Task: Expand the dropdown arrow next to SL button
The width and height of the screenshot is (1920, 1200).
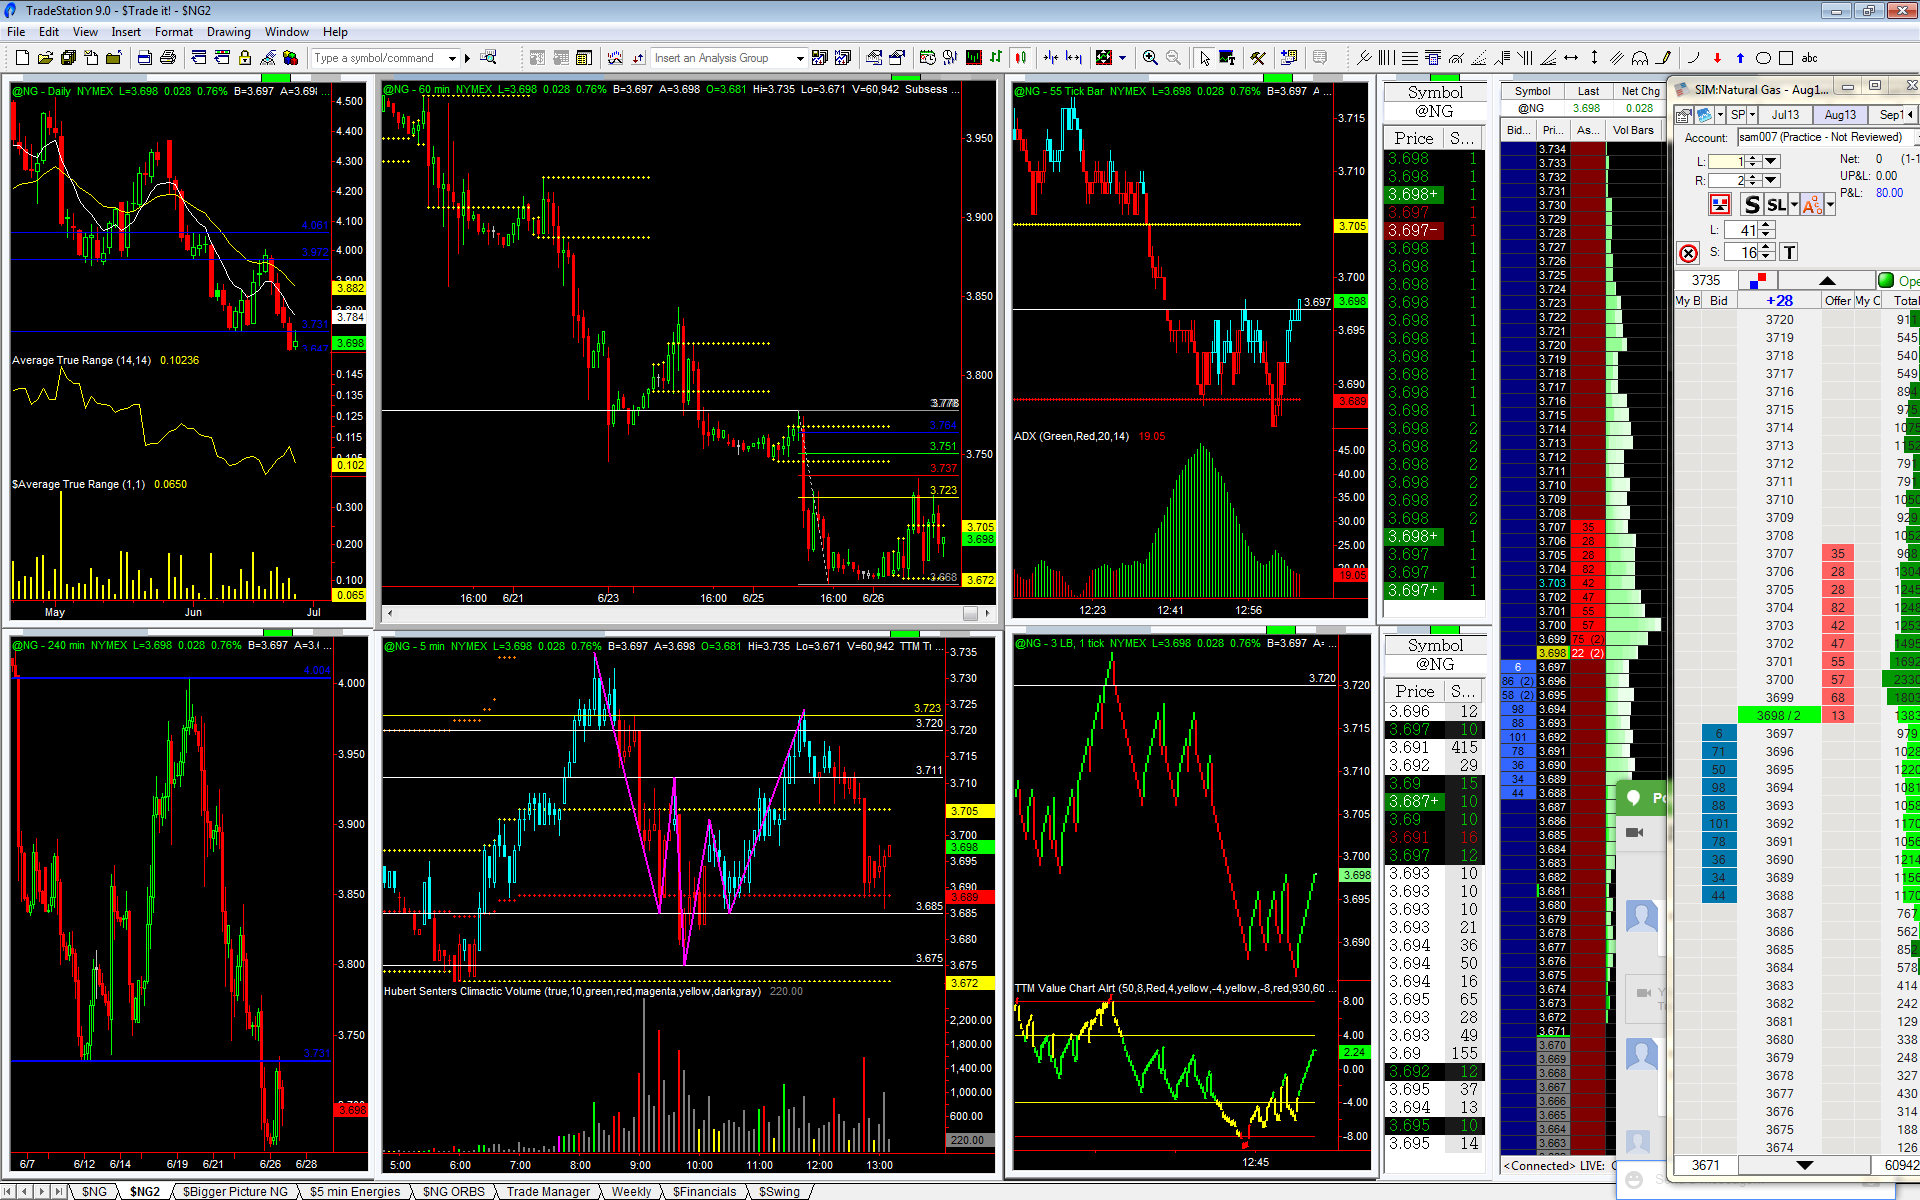Action: pos(1794,205)
